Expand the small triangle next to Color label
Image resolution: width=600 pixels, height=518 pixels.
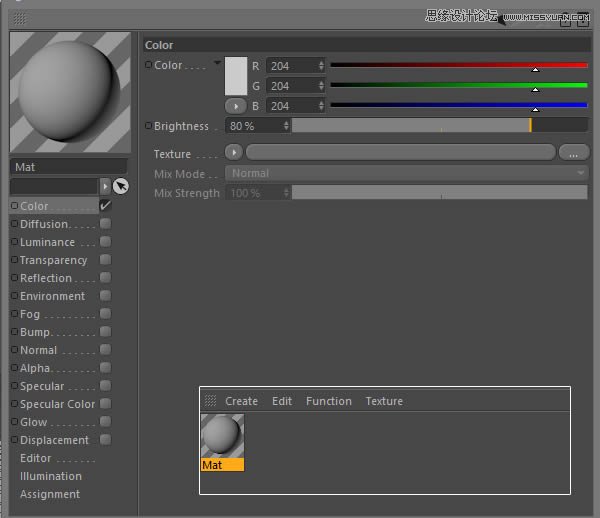click(x=217, y=63)
